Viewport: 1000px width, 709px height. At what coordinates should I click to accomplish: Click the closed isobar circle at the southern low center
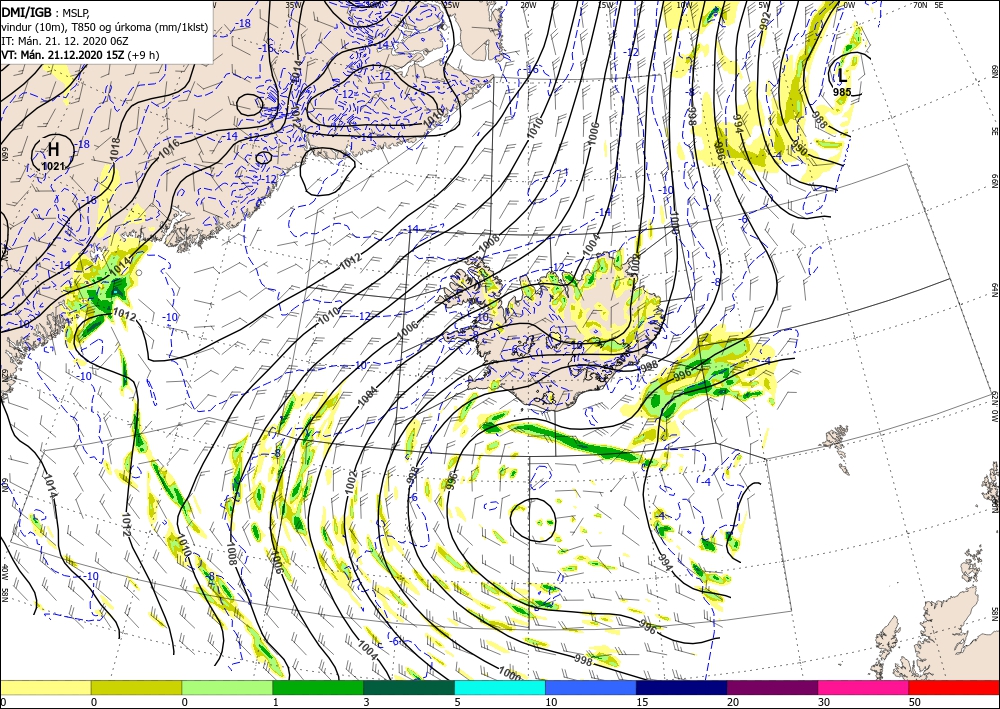[x=533, y=520]
